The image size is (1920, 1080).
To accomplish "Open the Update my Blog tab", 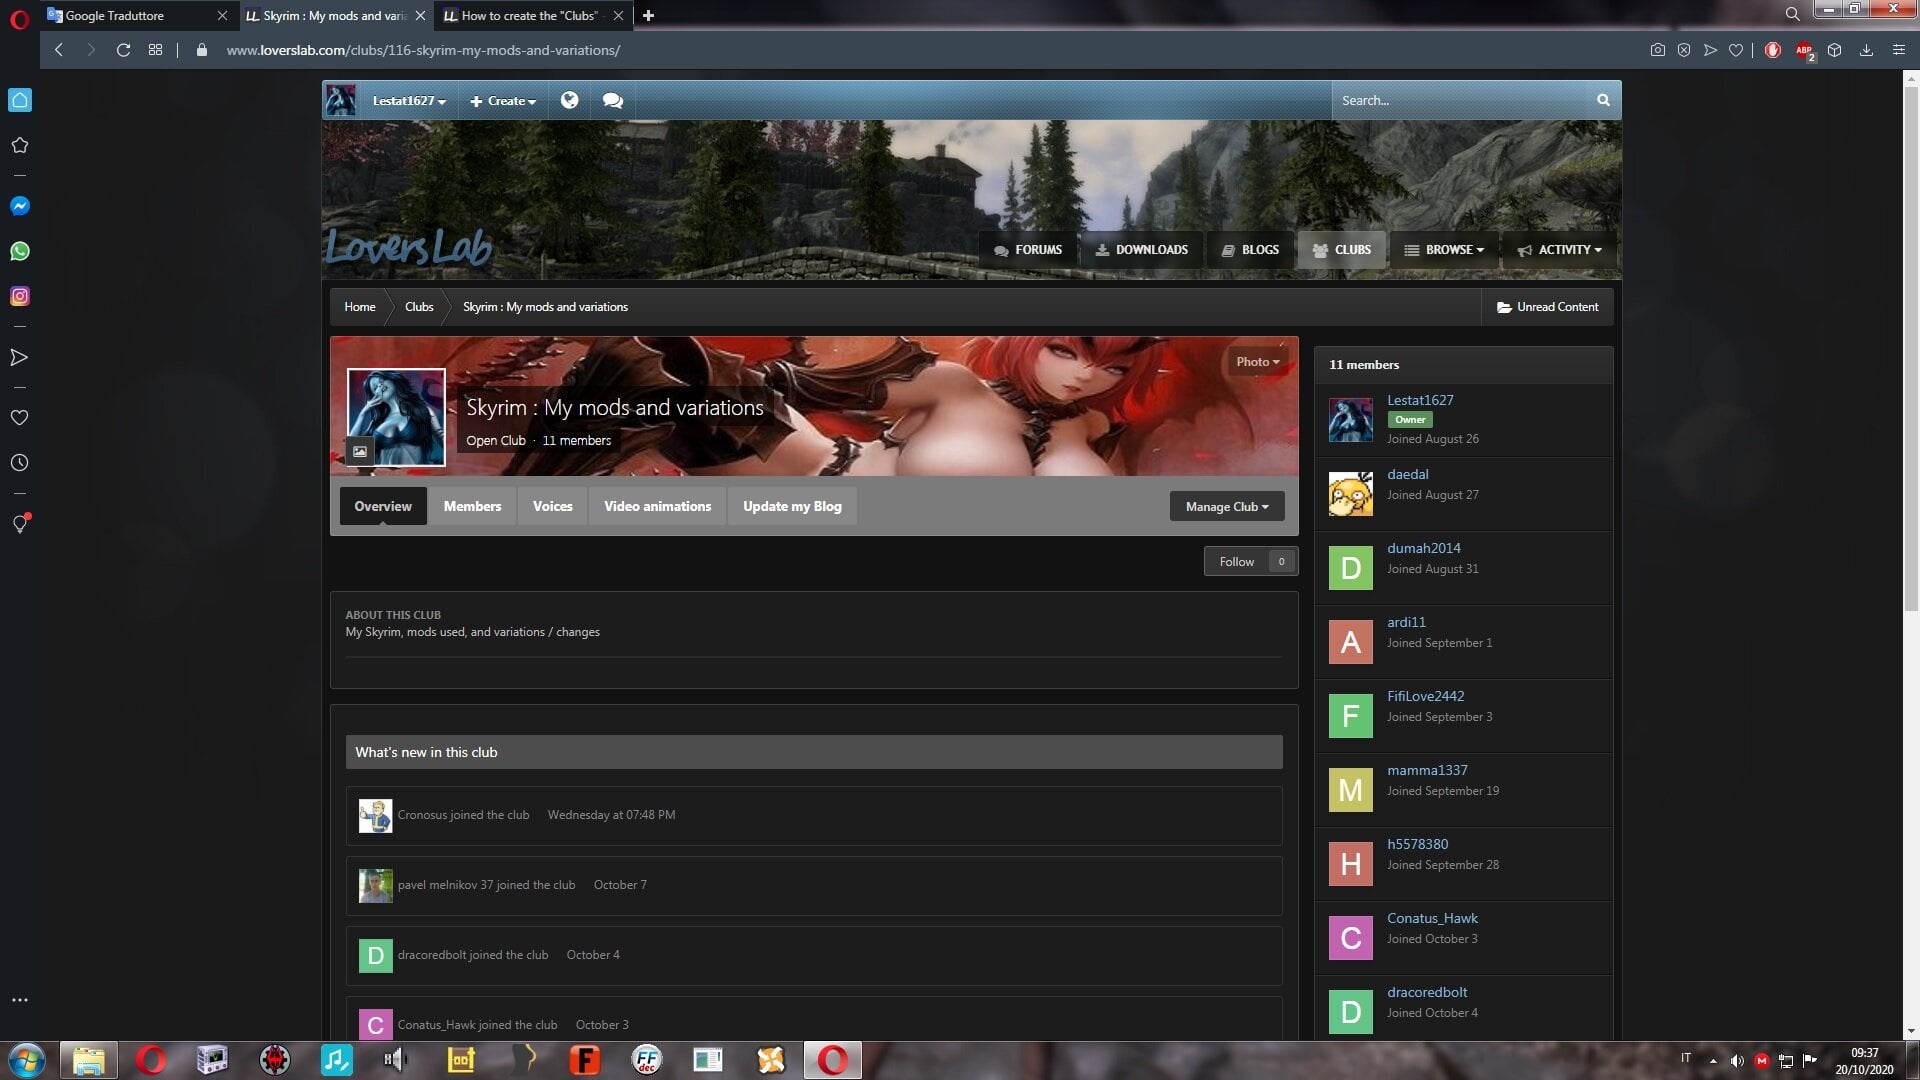I will coord(792,506).
